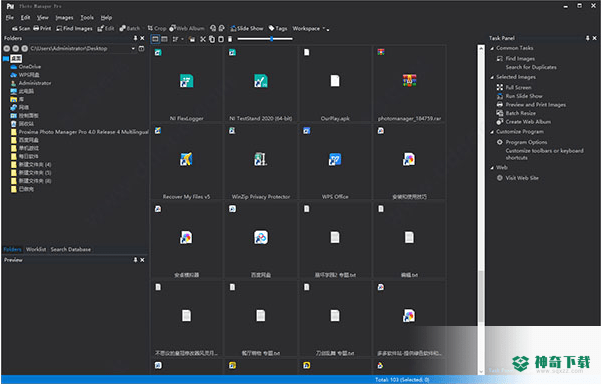
Task: Select NI FlexLogger thumbnail
Action: point(187,84)
